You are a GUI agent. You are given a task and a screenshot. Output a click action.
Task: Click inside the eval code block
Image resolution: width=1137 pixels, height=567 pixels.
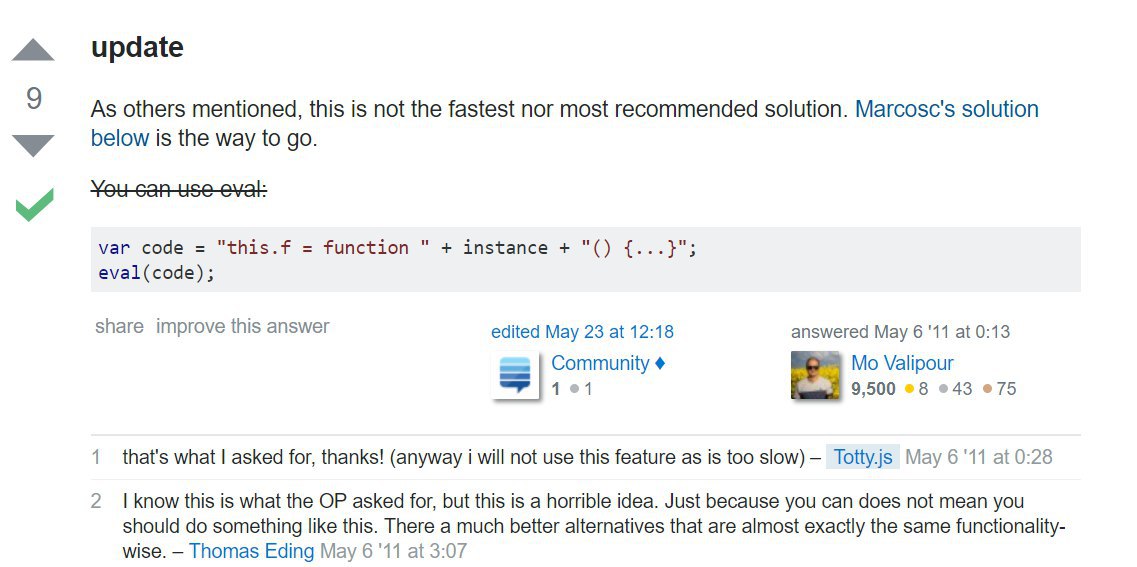585,260
